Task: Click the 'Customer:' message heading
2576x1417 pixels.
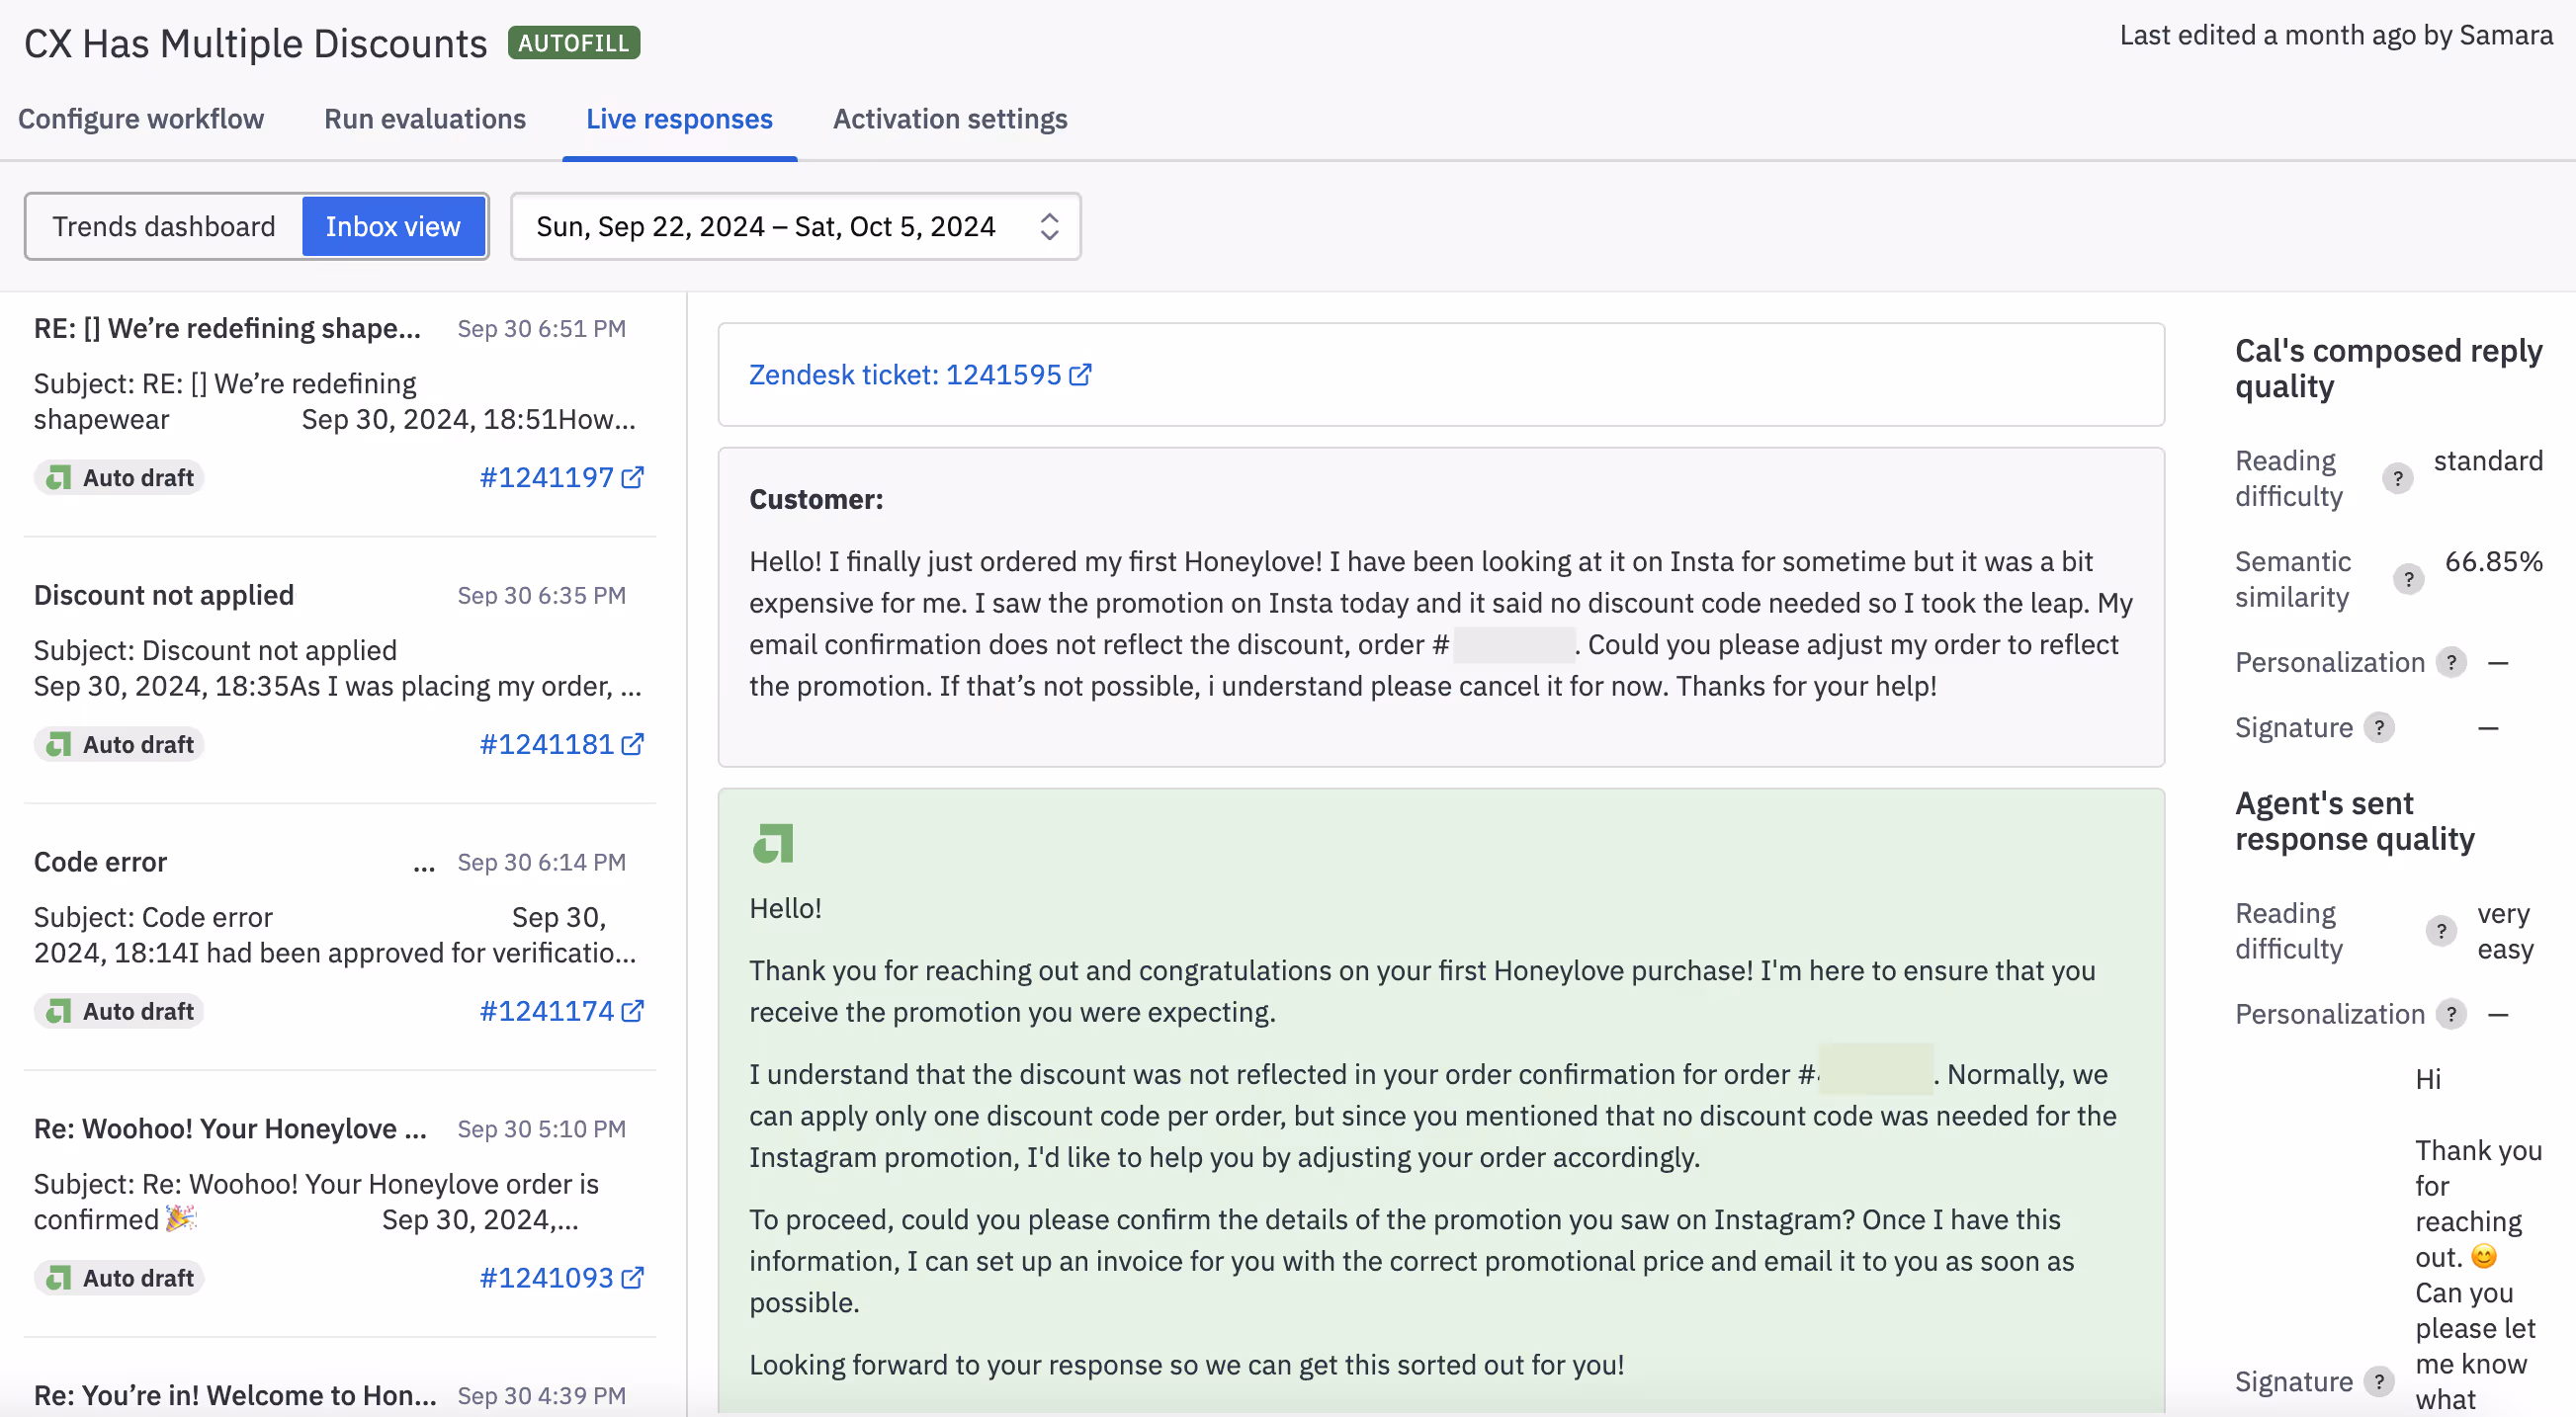Action: 816,499
